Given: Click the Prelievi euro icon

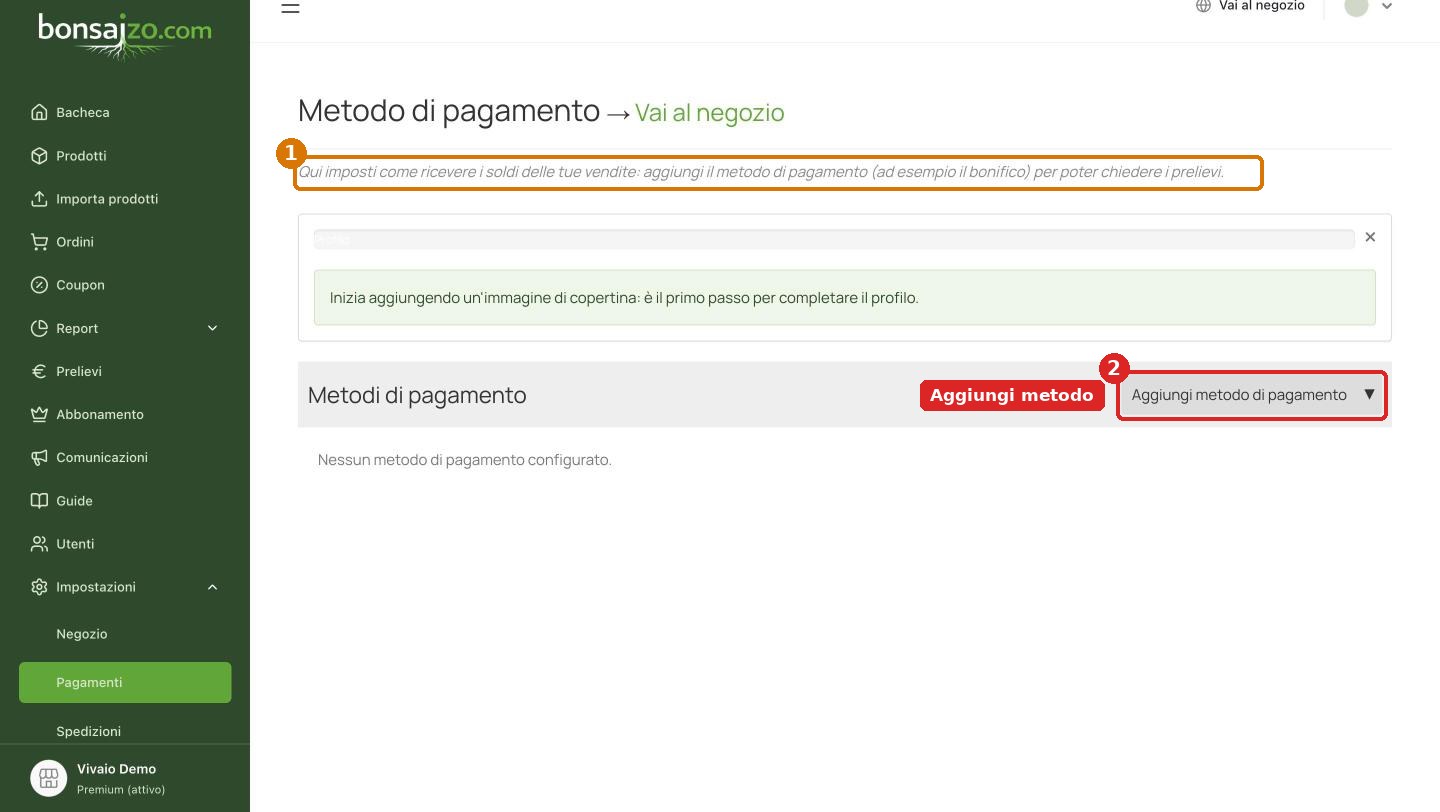Looking at the screenshot, I should [39, 371].
